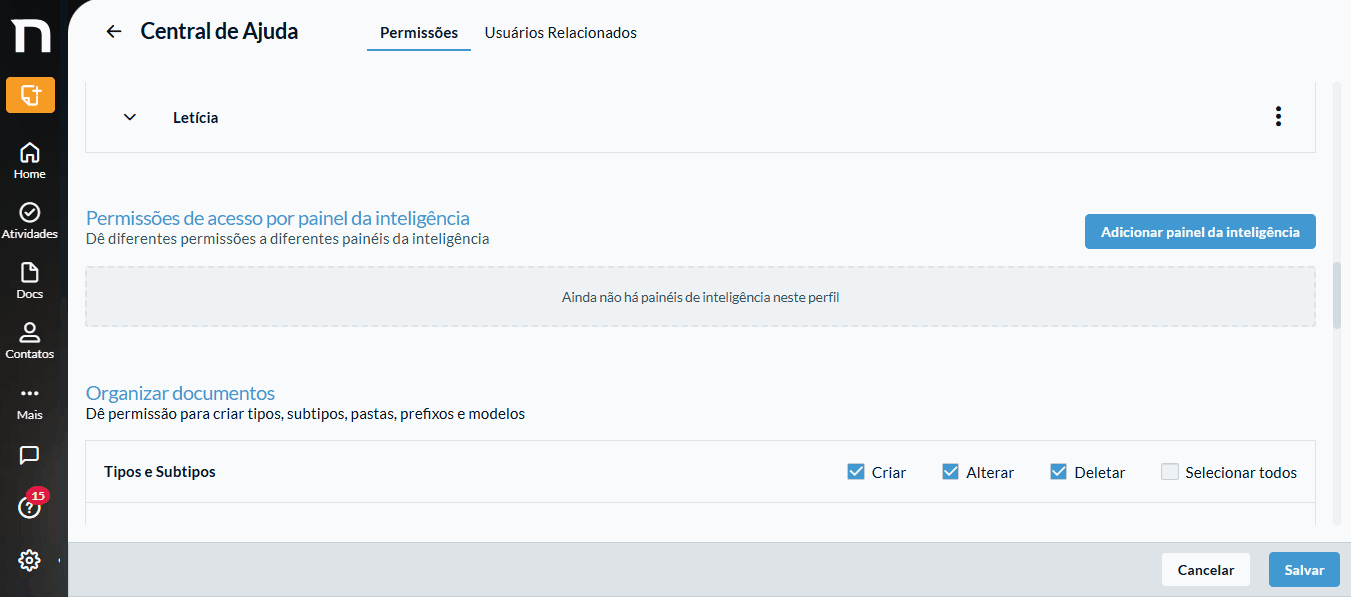The image size is (1351, 597).
Task: Click 'Dê permissão para criar tipos' description
Action: (305, 414)
